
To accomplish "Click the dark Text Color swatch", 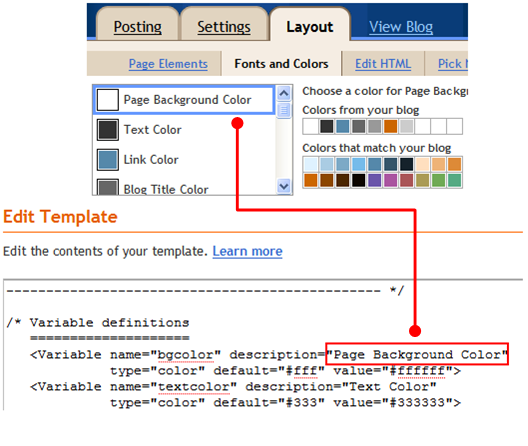I will [x=108, y=130].
